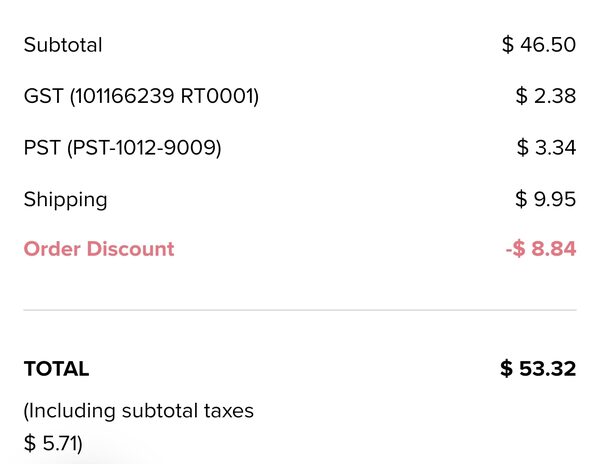The height and width of the screenshot is (464, 600).
Task: Click the bold TOTAL label
Action: pos(56,369)
